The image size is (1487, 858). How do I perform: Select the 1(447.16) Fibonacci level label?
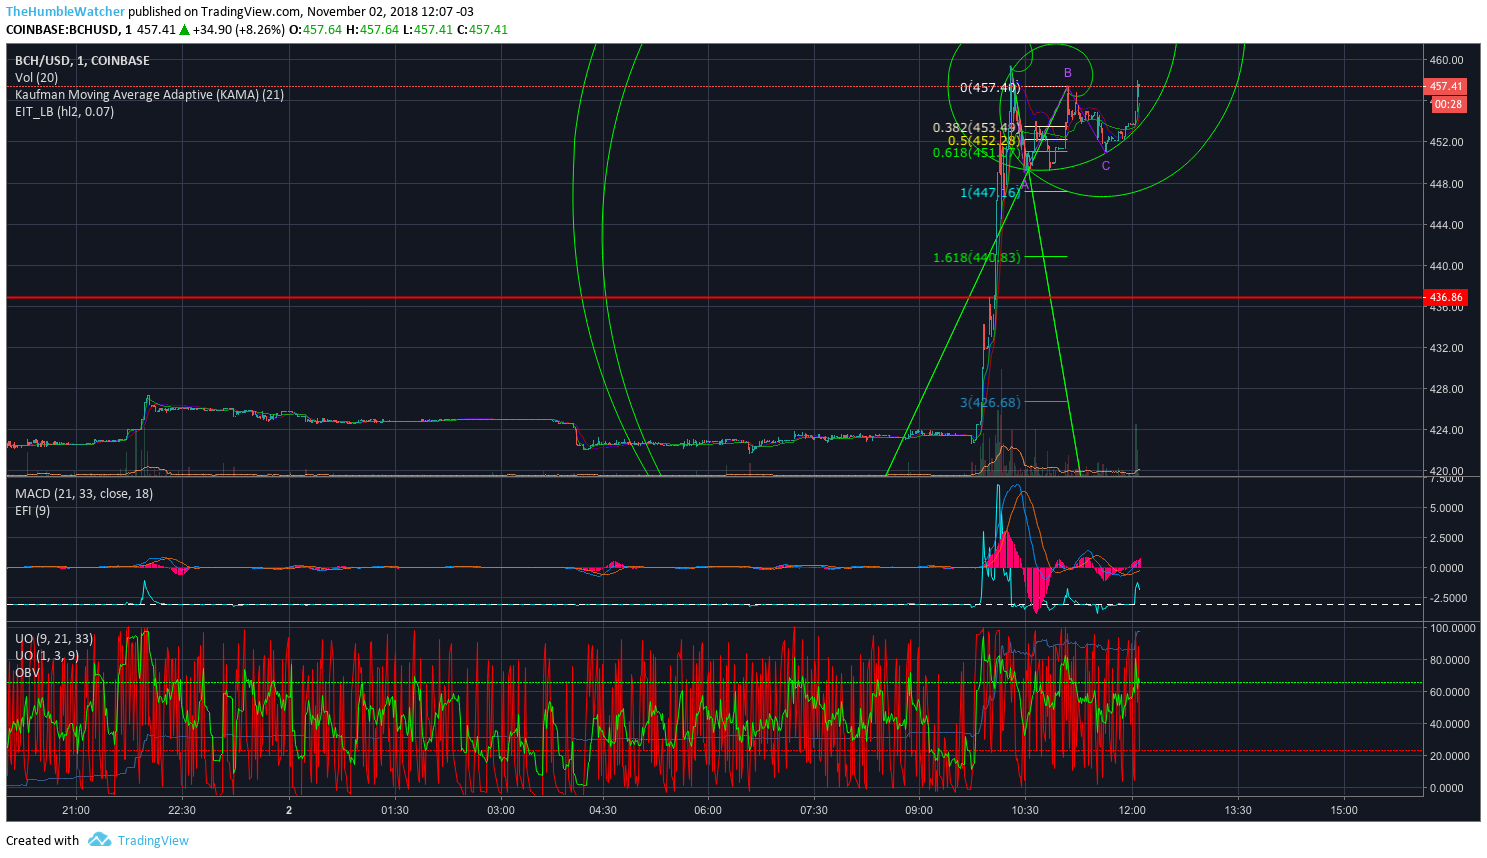[990, 192]
